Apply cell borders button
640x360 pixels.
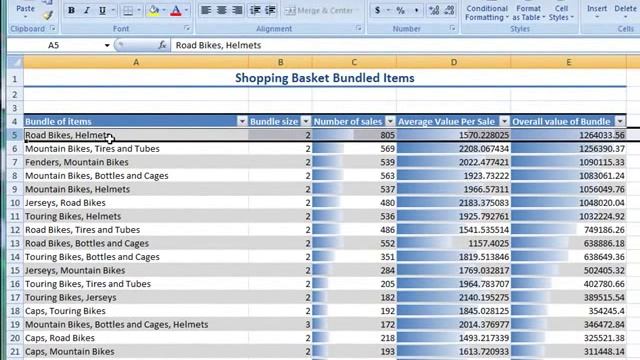point(128,10)
